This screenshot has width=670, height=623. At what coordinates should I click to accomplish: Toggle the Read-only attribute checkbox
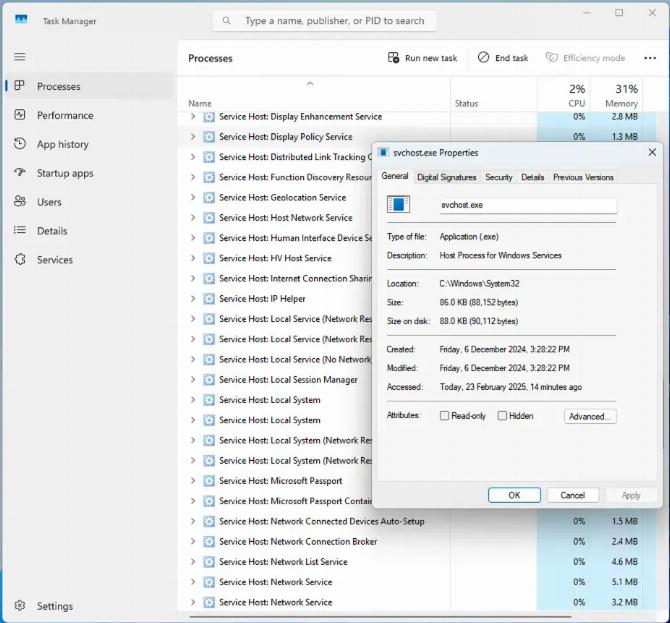(x=444, y=416)
